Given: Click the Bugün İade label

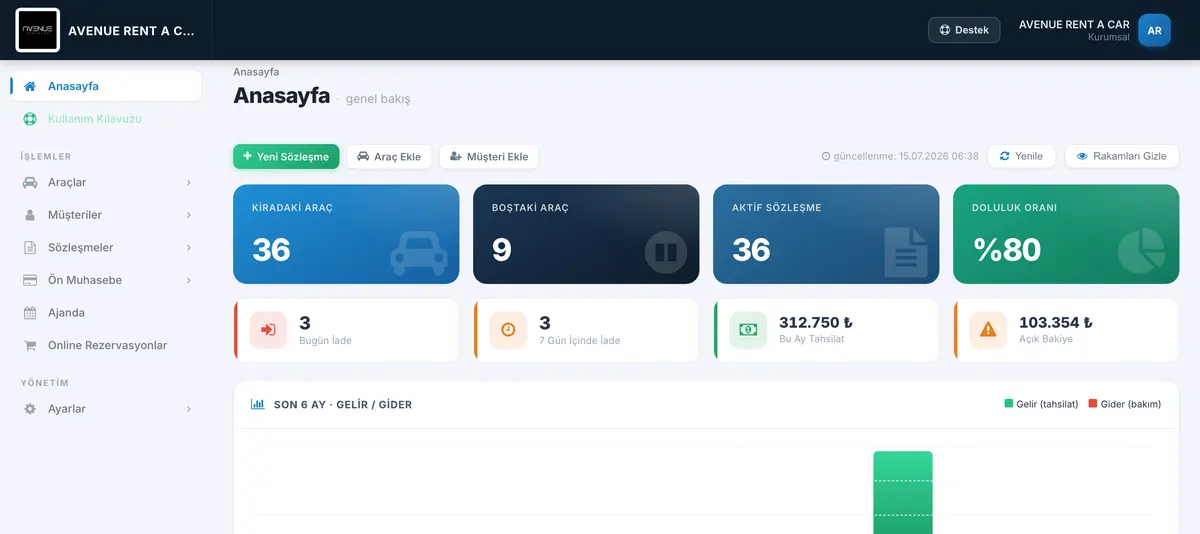Looking at the screenshot, I should click(326, 340).
